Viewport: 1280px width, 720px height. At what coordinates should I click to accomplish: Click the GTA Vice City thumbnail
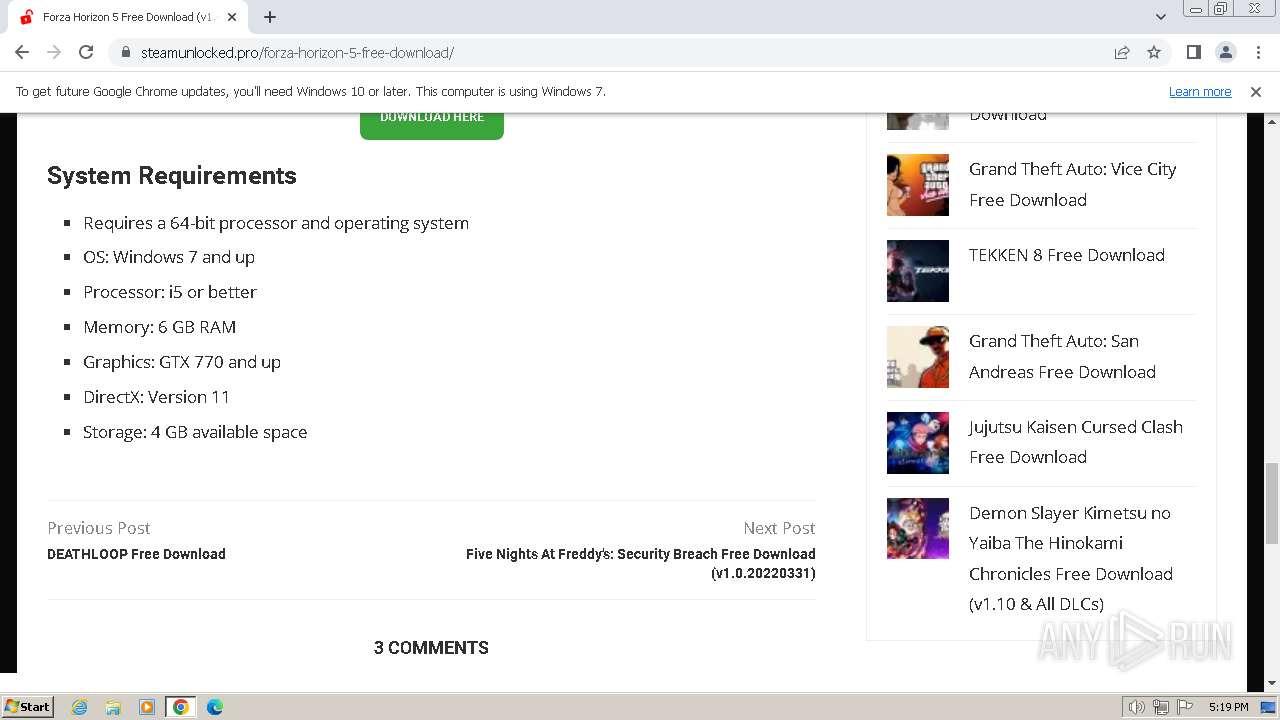[918, 185]
